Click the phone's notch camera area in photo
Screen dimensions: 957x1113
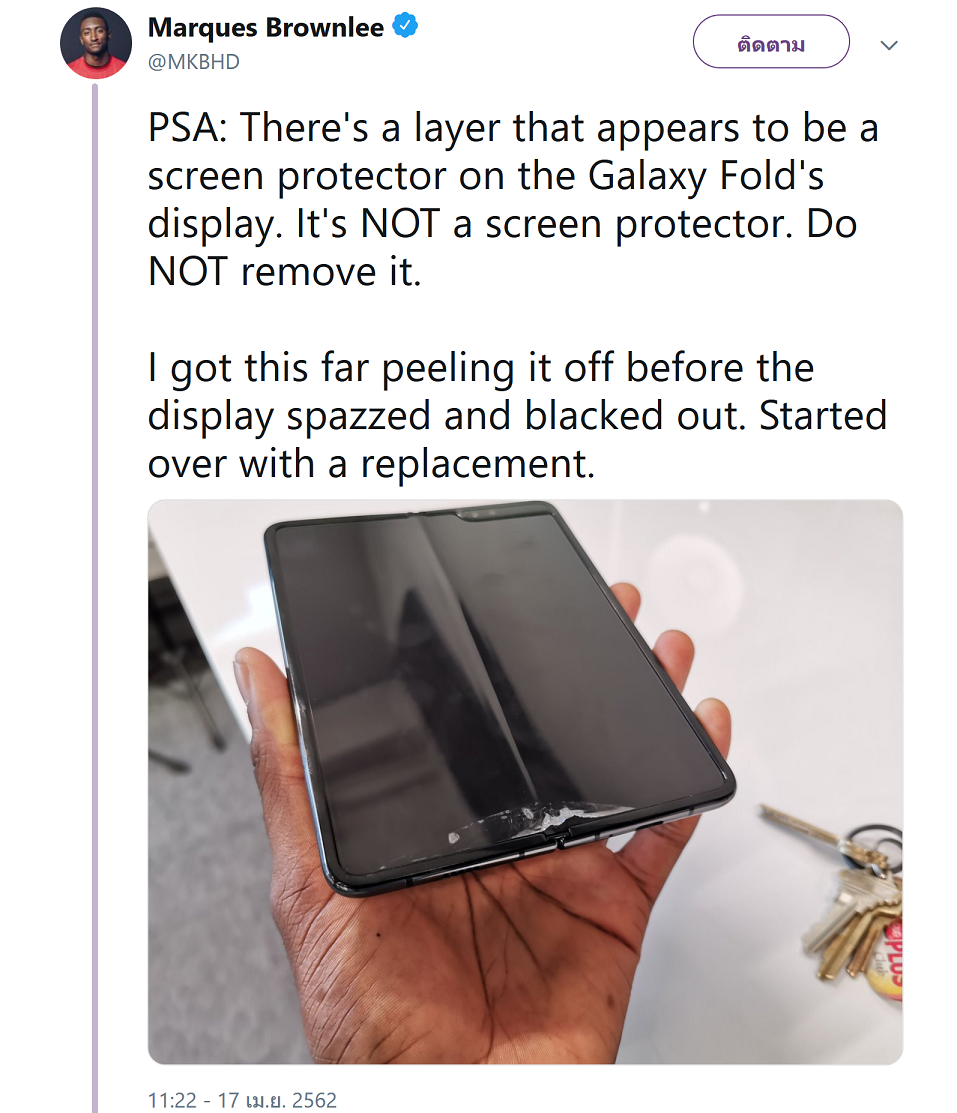[481, 513]
